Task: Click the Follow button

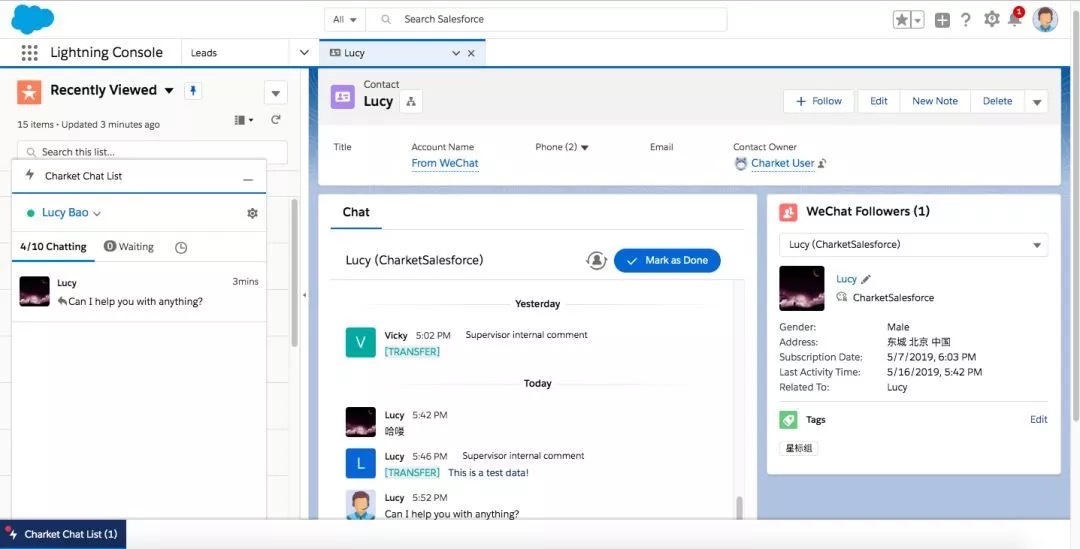Action: pos(818,101)
